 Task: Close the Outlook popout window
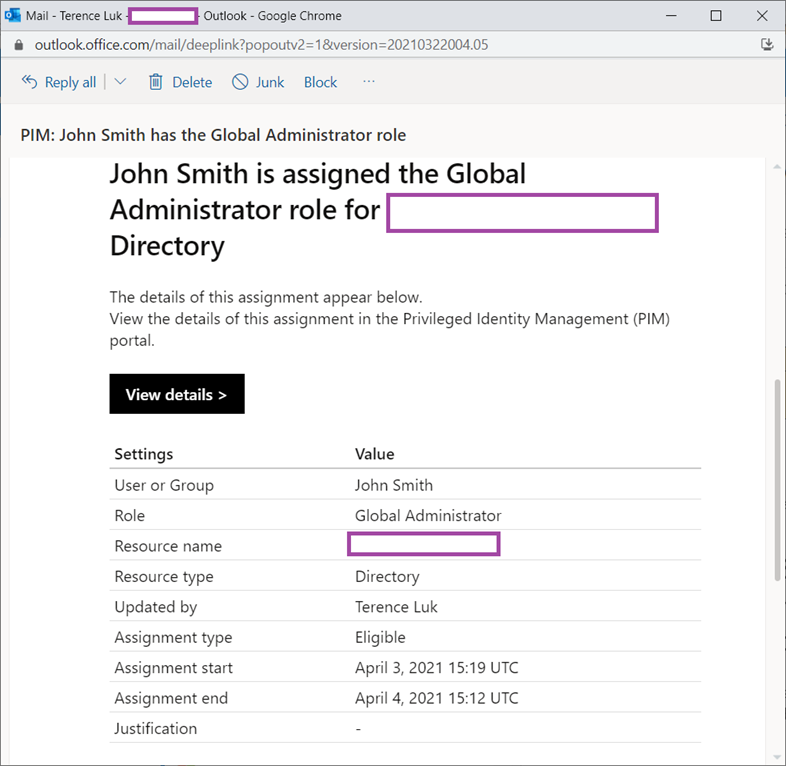click(762, 16)
